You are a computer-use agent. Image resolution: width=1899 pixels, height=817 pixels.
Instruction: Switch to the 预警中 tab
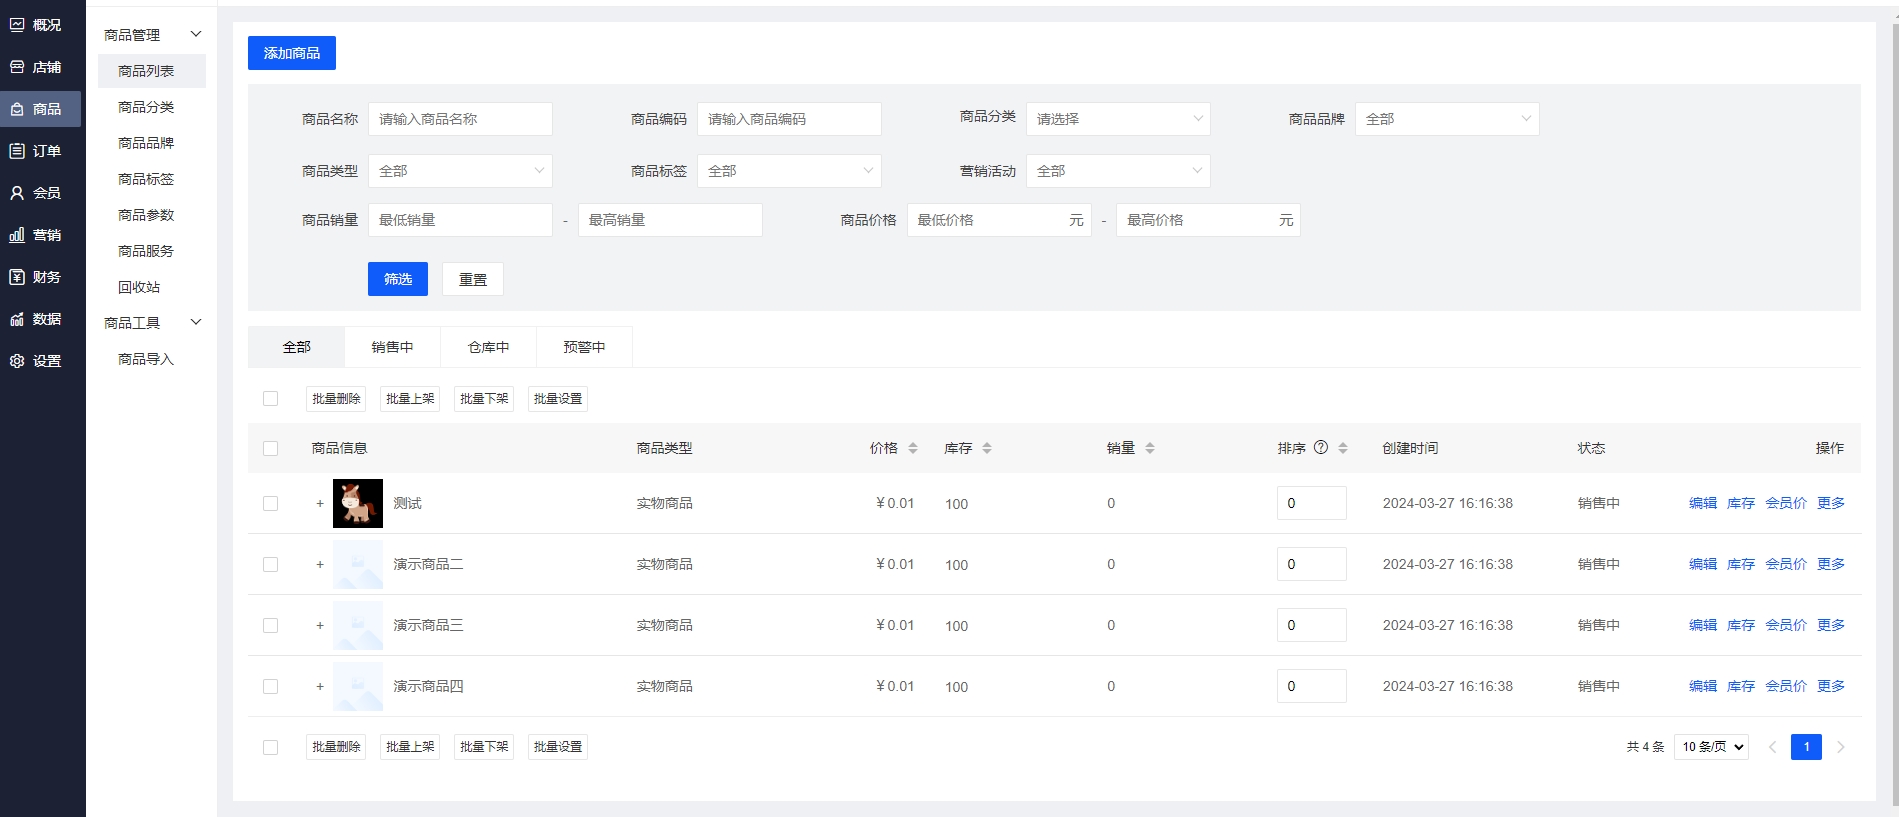coord(584,347)
